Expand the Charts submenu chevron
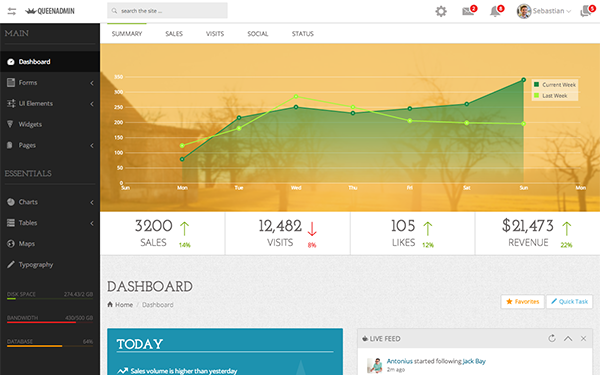 tap(92, 202)
